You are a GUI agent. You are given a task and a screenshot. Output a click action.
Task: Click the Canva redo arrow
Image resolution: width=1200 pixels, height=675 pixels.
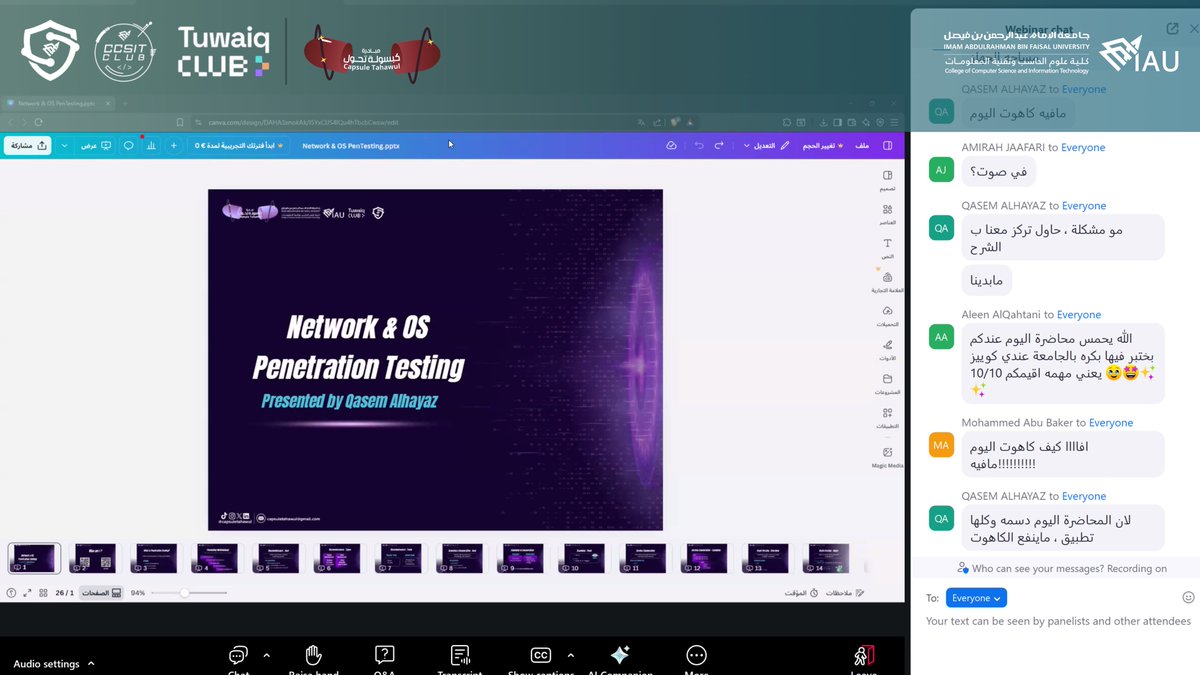pyautogui.click(x=719, y=146)
